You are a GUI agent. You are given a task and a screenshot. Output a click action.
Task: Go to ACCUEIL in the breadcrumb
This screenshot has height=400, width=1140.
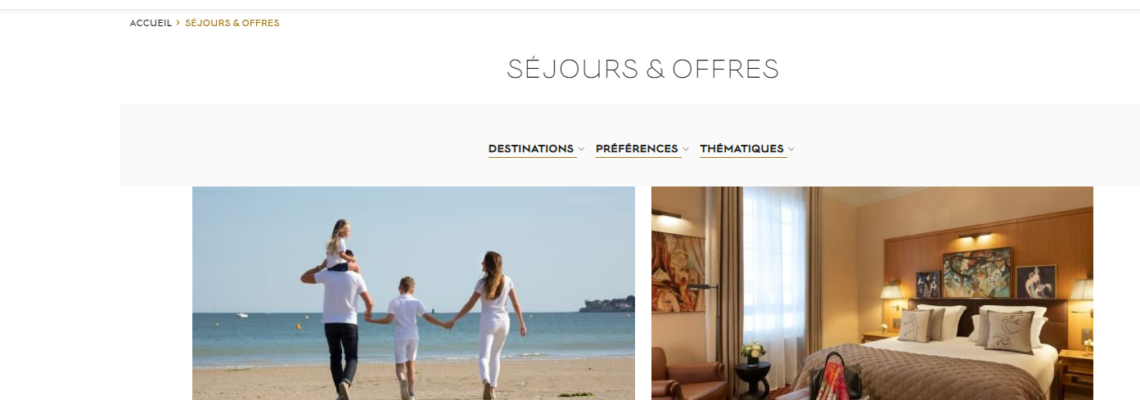pos(150,23)
